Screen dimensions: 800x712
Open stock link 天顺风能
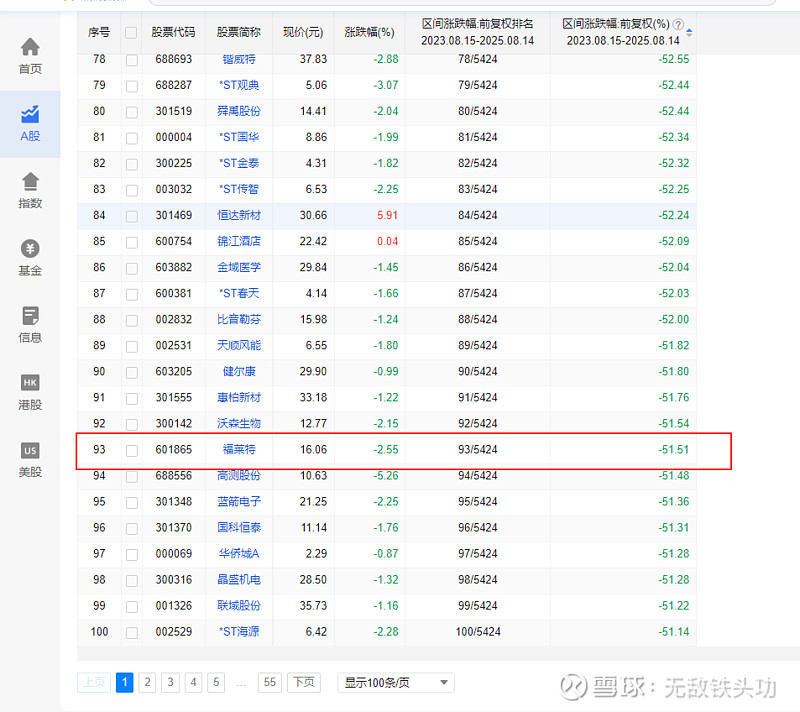pyautogui.click(x=239, y=345)
